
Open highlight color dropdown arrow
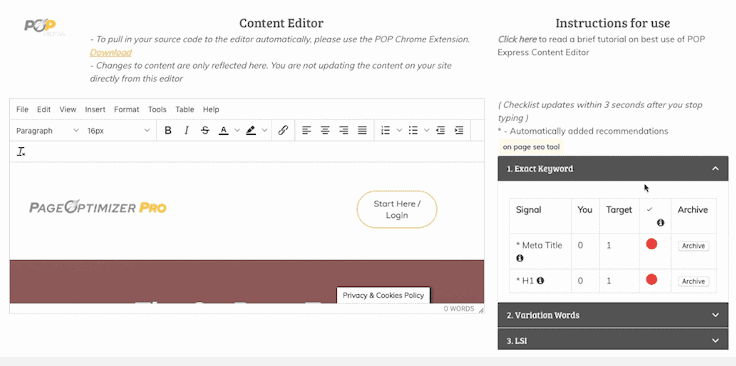pyautogui.click(x=264, y=130)
